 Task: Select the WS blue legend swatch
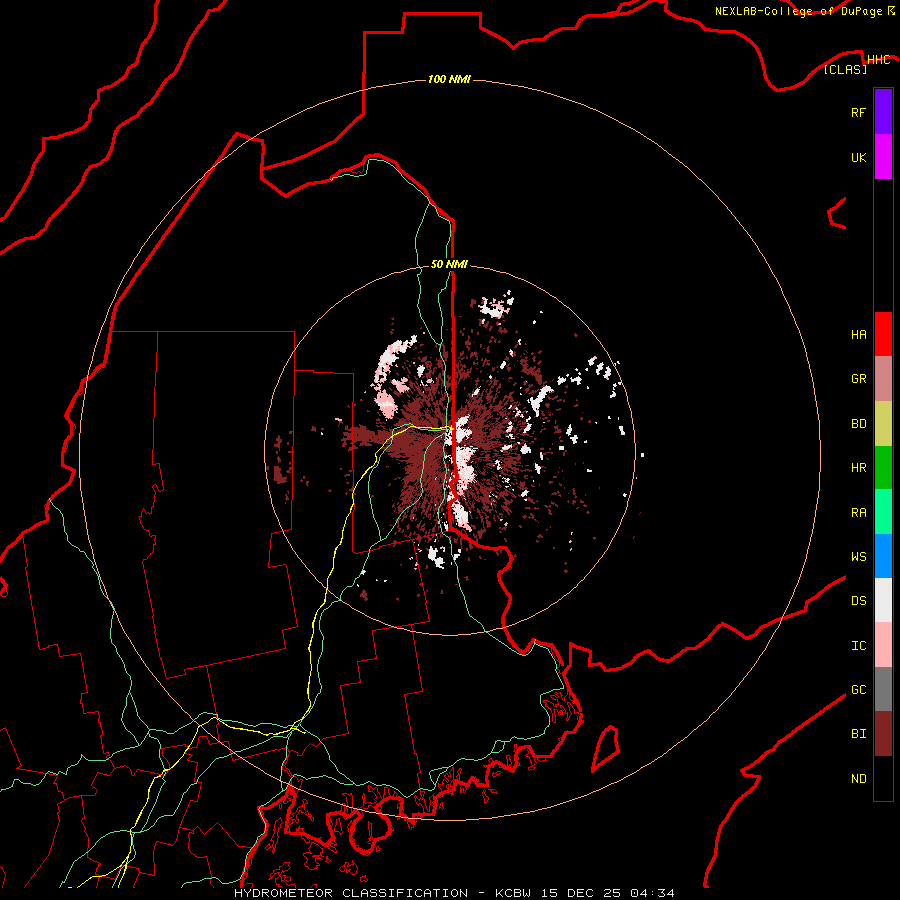[x=883, y=556]
